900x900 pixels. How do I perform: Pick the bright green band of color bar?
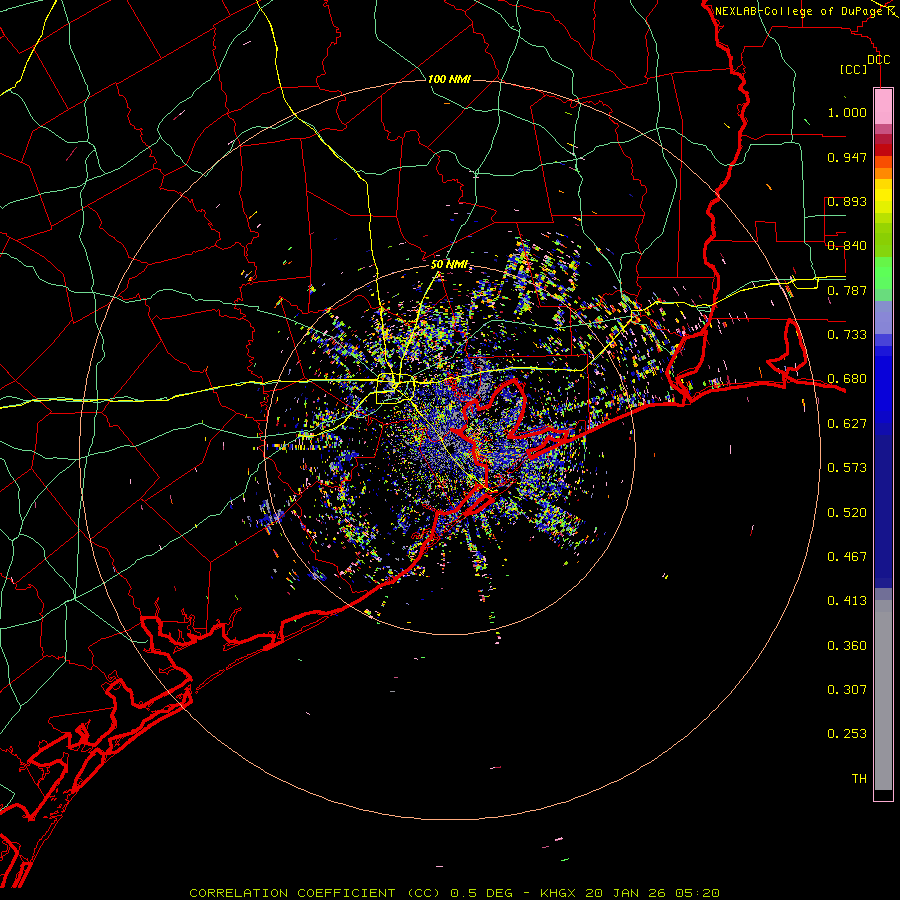[883, 273]
